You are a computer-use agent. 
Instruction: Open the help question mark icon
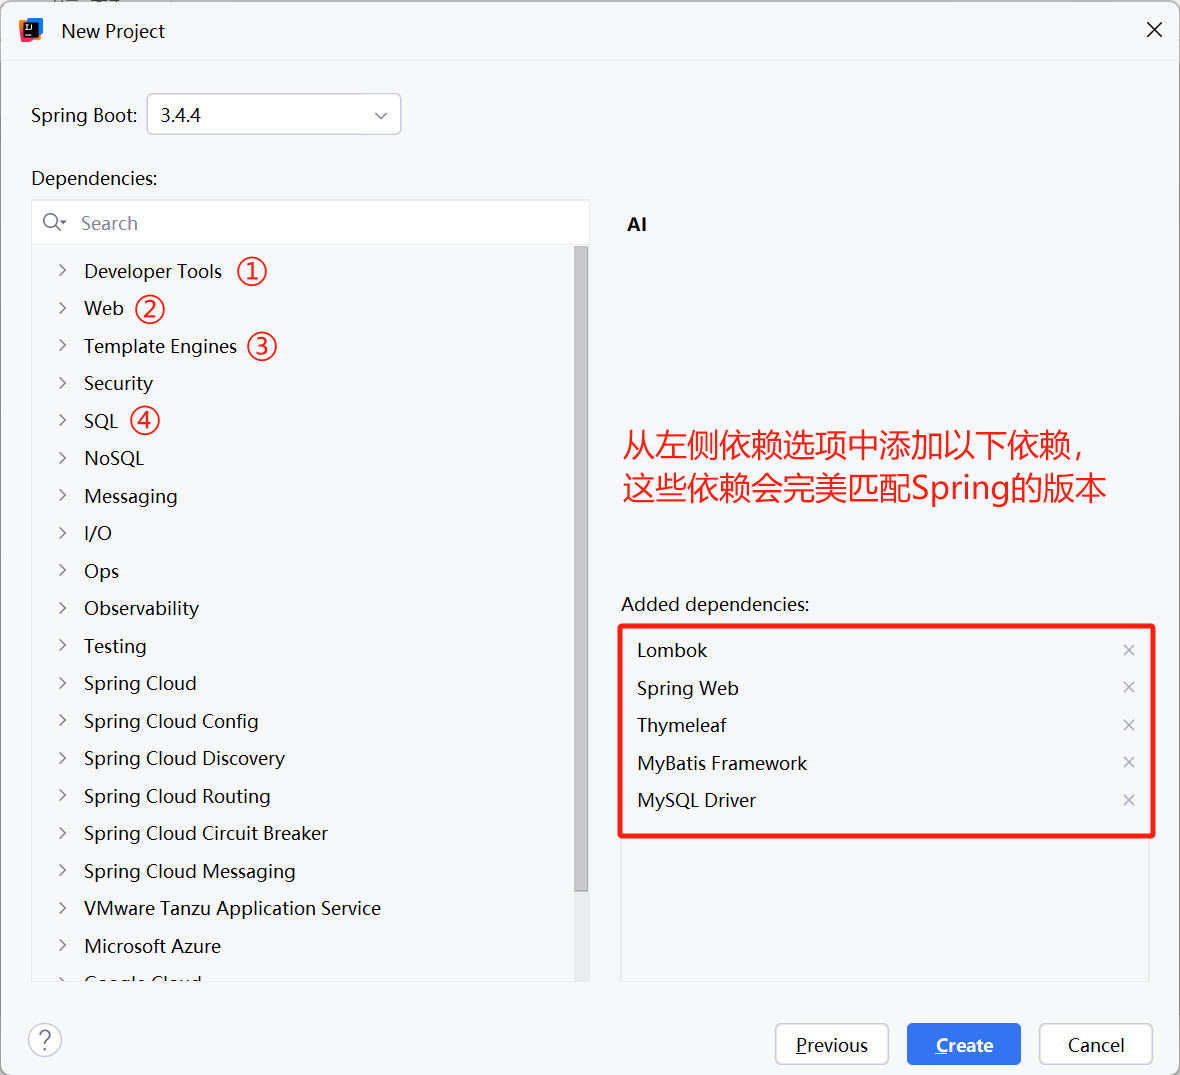pos(45,1040)
